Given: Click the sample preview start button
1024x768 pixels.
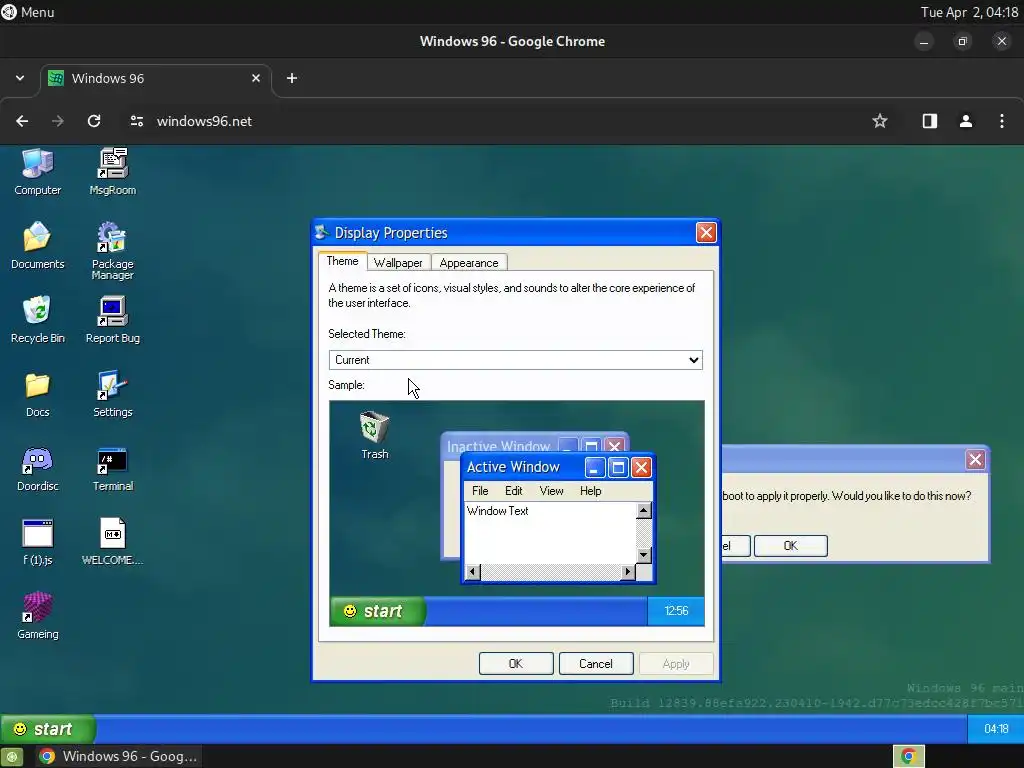Looking at the screenshot, I should point(377,611).
